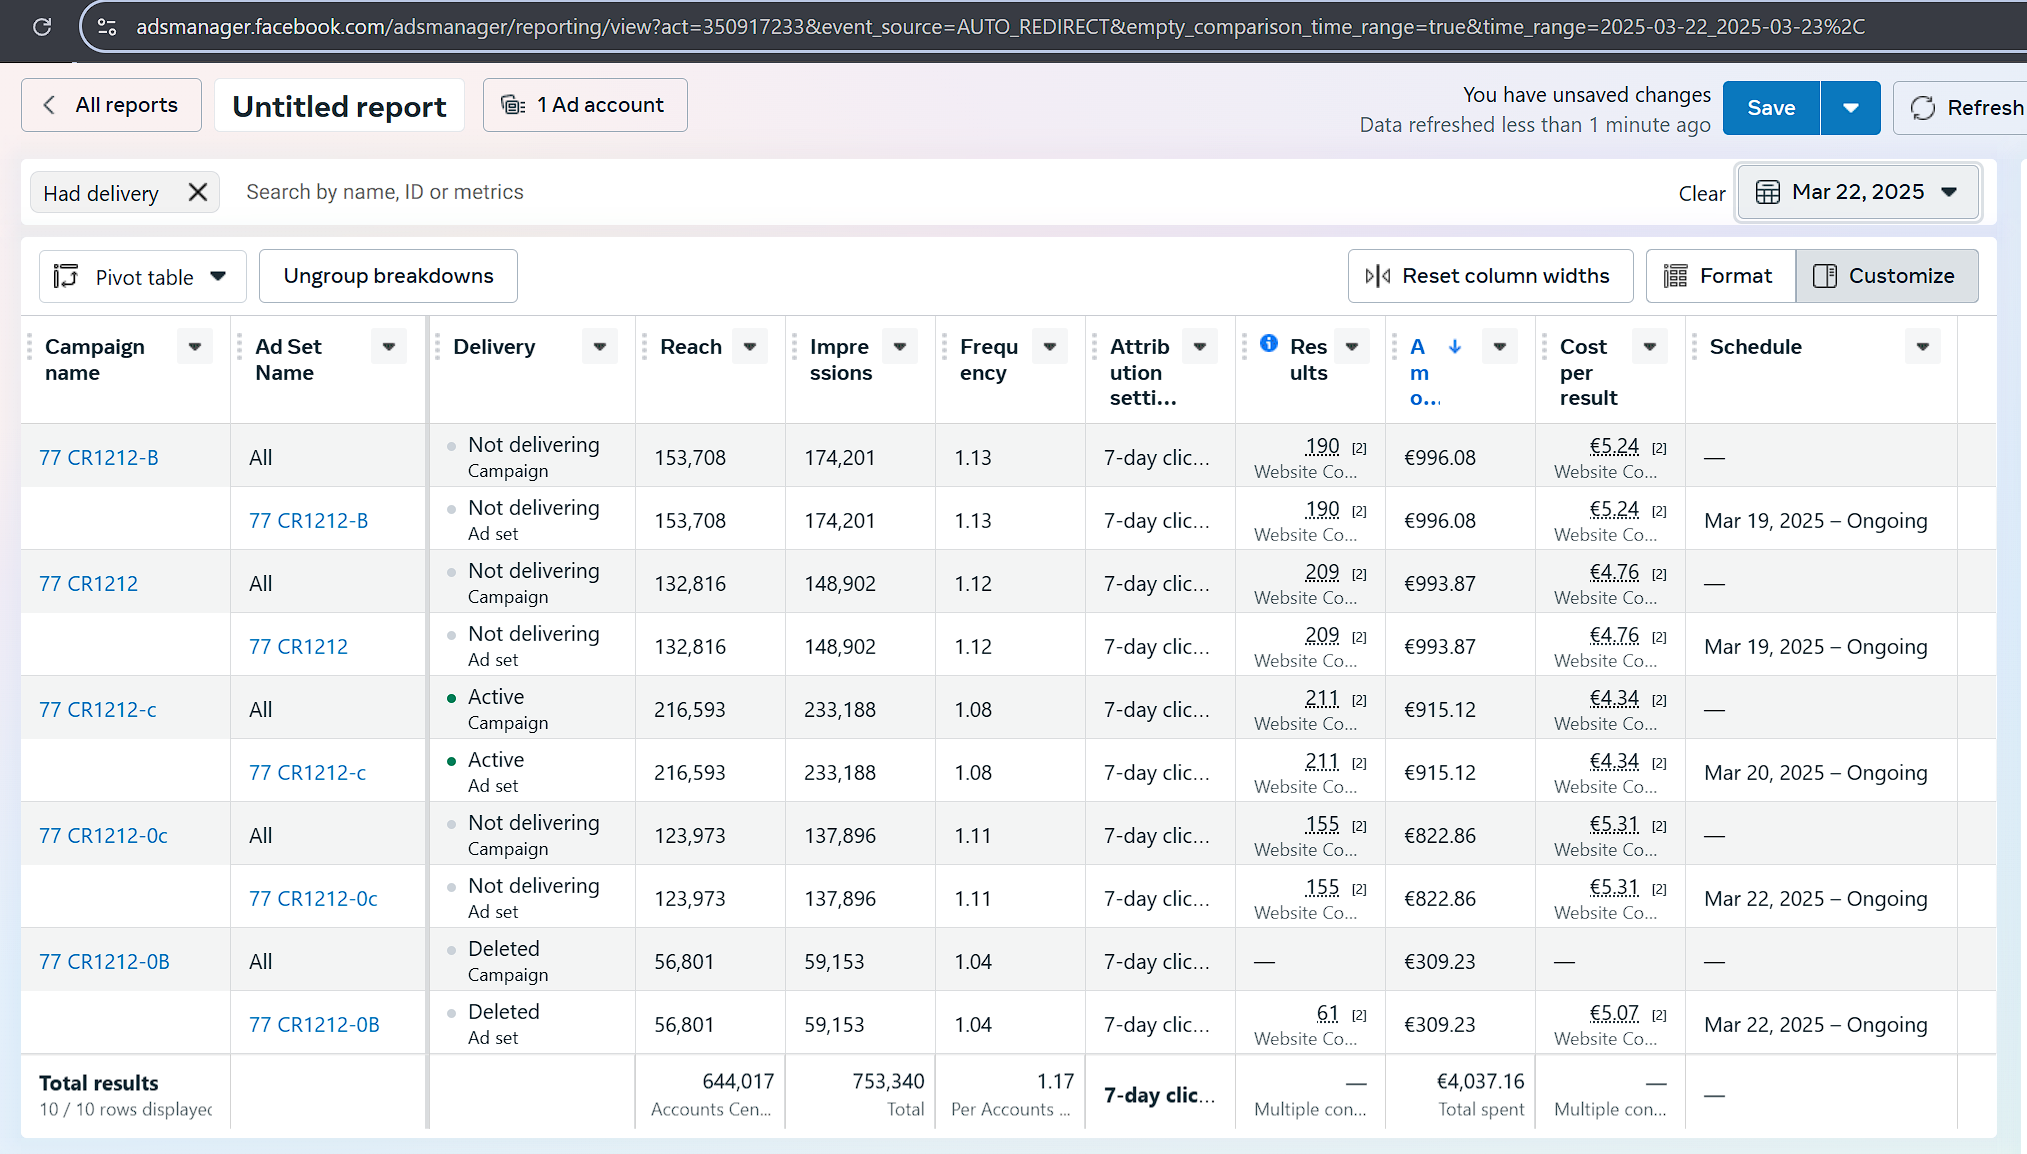Open the Format options
2027x1154 pixels.
click(1720, 276)
